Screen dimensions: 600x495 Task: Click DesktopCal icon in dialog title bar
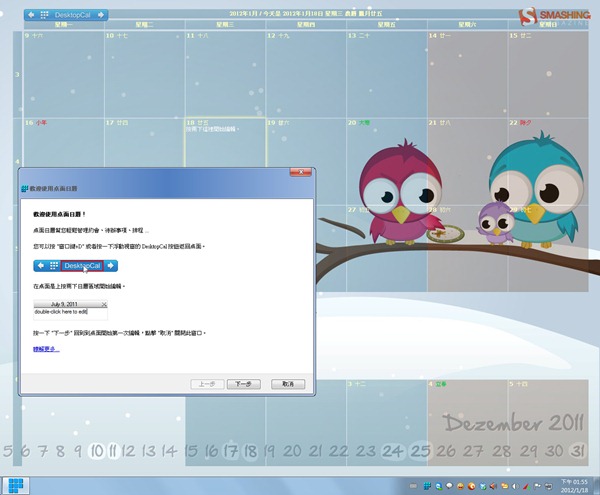pyautogui.click(x=24, y=189)
